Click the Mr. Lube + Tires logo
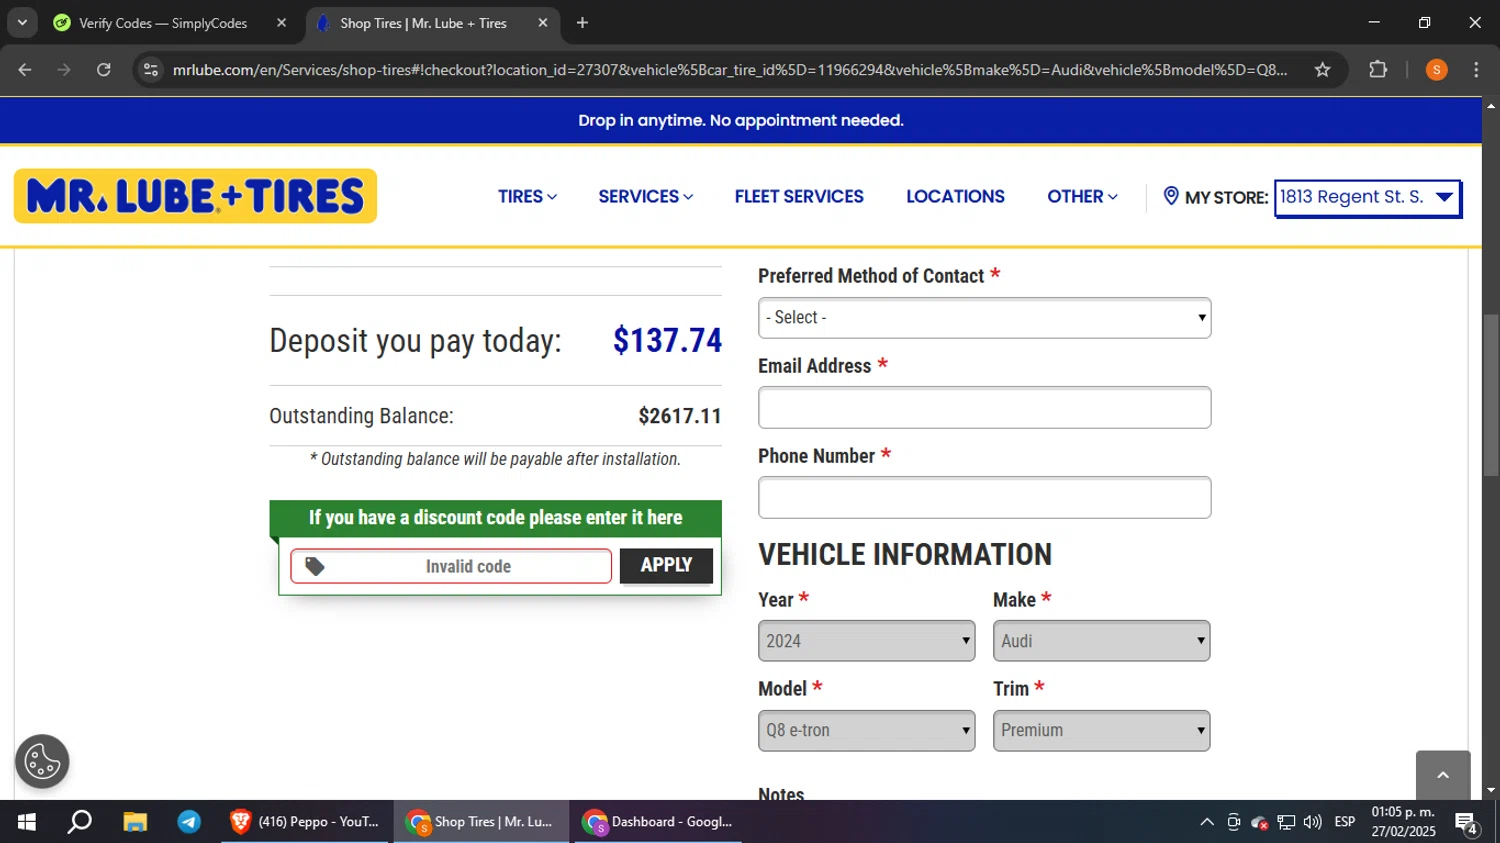The image size is (1500, 843). (x=195, y=196)
